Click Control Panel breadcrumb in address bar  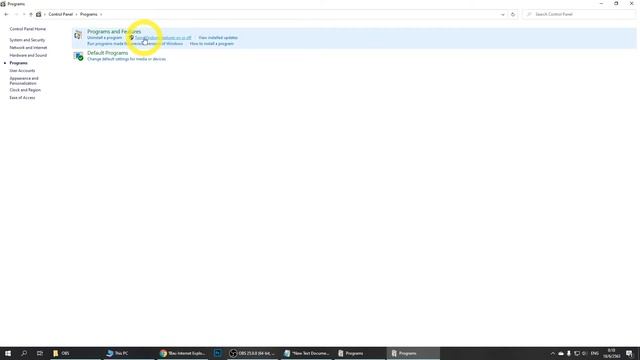[x=60, y=14]
